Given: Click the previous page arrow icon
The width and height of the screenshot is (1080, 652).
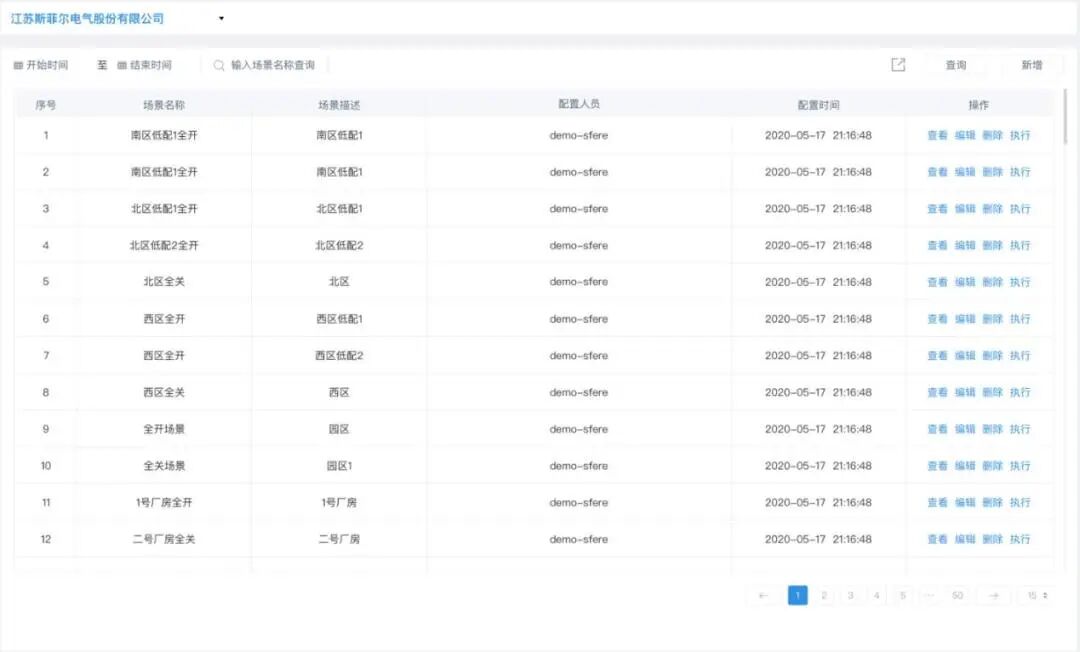Looking at the screenshot, I should [764, 595].
